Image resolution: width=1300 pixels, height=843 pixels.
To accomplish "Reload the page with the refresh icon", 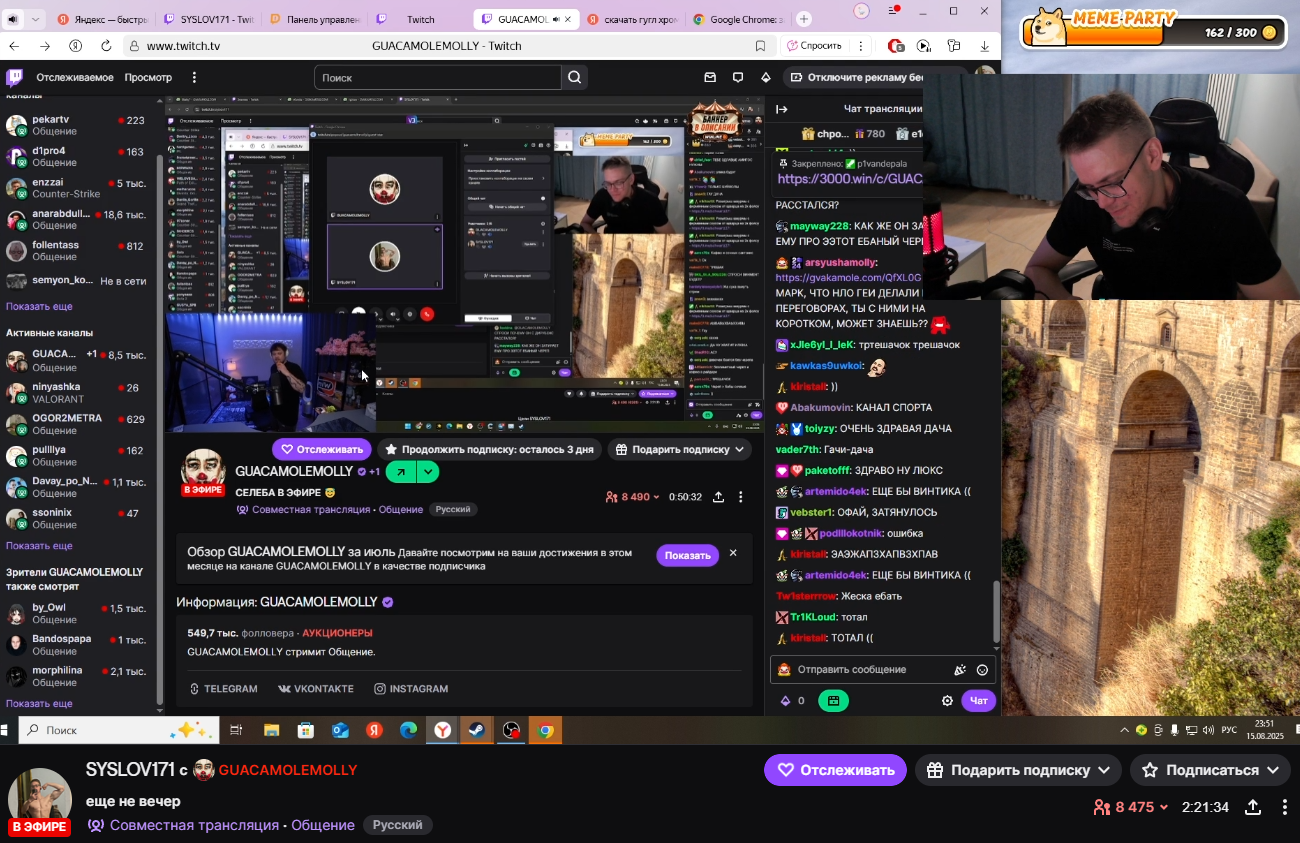I will coord(106,46).
